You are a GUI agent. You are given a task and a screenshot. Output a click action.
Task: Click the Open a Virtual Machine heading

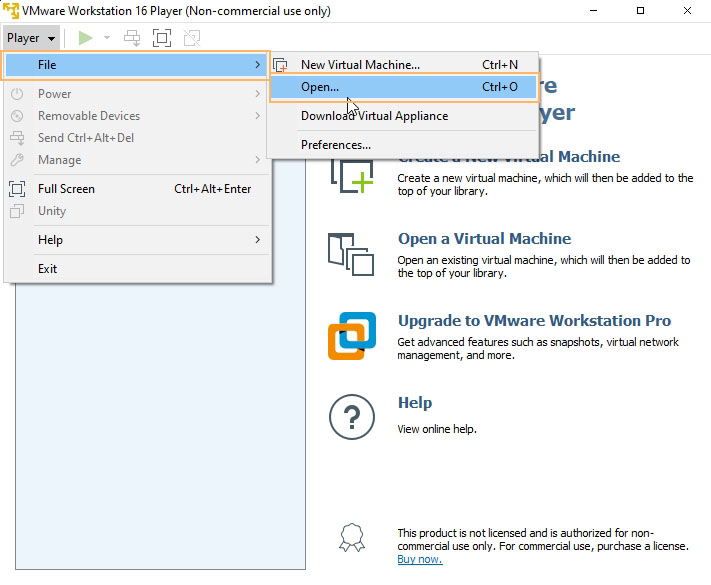pyautogui.click(x=484, y=239)
